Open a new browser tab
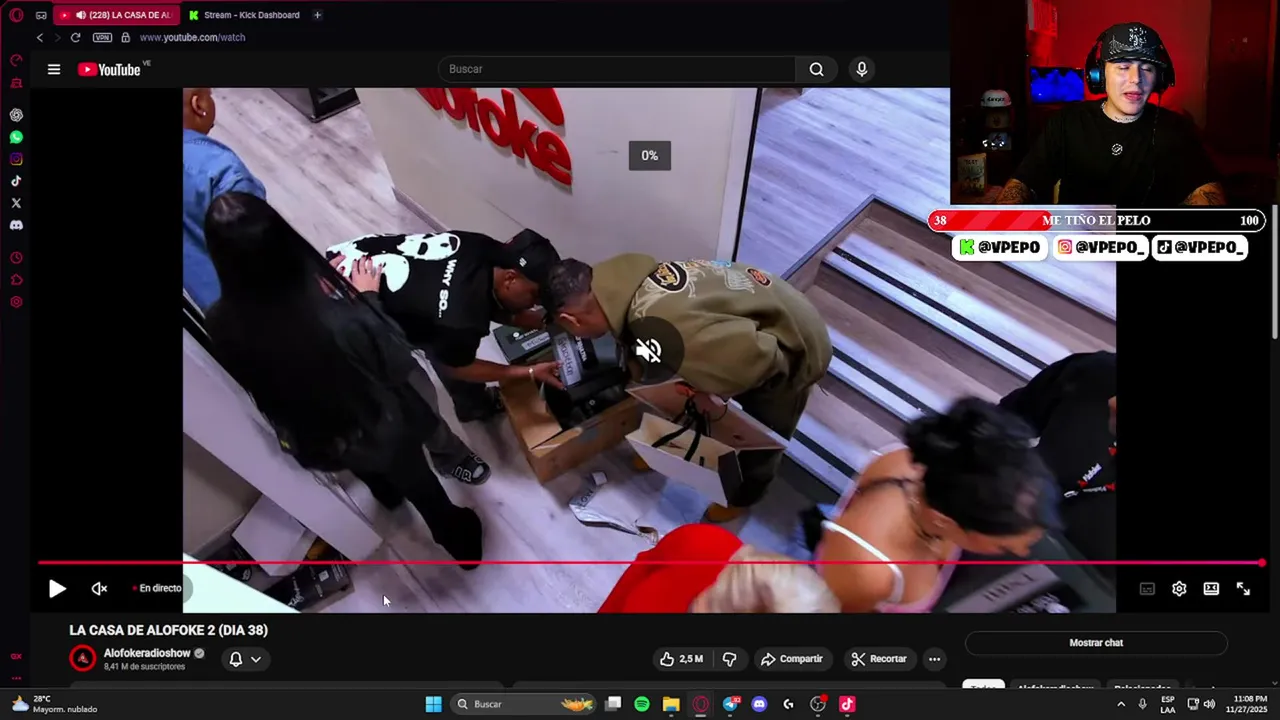 [x=317, y=15]
